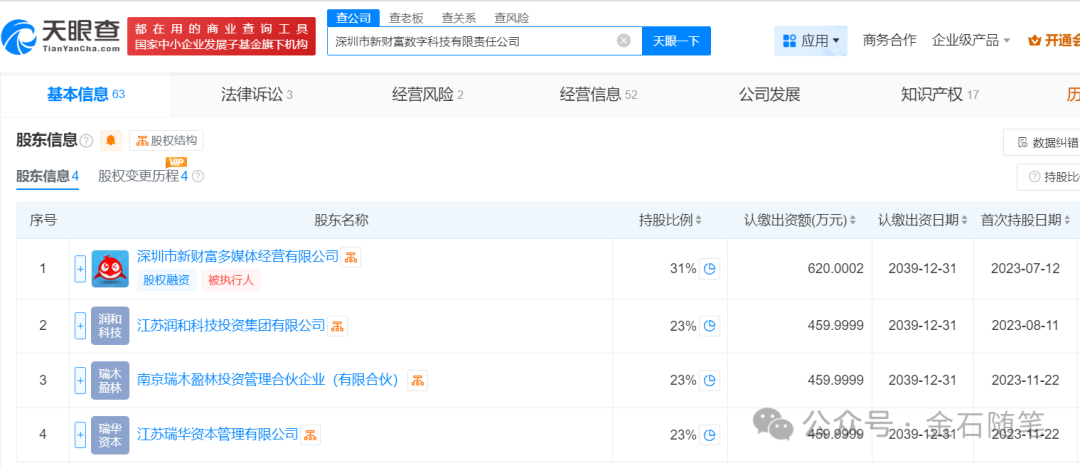Image resolution: width=1080 pixels, height=468 pixels.
Task: Open 南京瑞木盈林投资管理合伙企业 link
Action: 269,380
